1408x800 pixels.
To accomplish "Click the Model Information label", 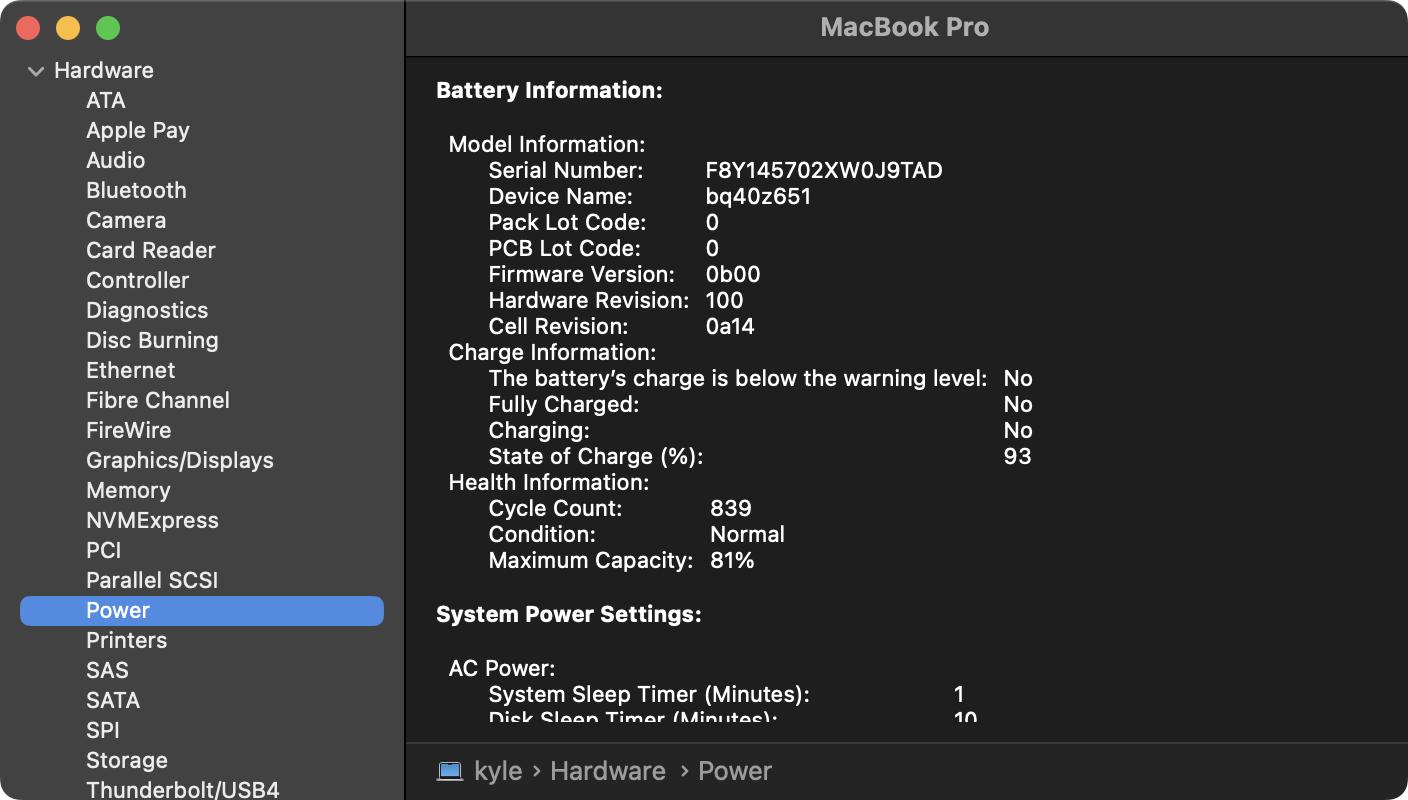I will 547,144.
